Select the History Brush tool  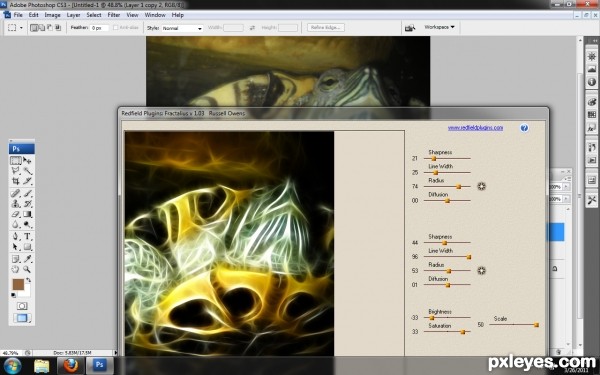coord(27,204)
